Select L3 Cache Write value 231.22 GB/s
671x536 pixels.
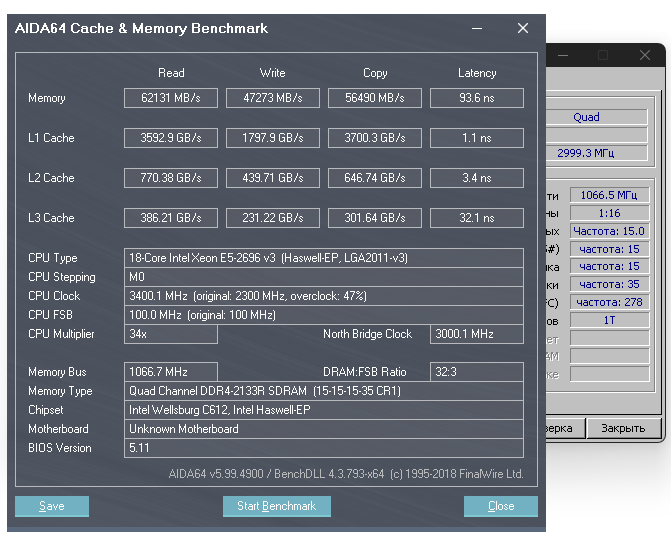[x=273, y=218]
